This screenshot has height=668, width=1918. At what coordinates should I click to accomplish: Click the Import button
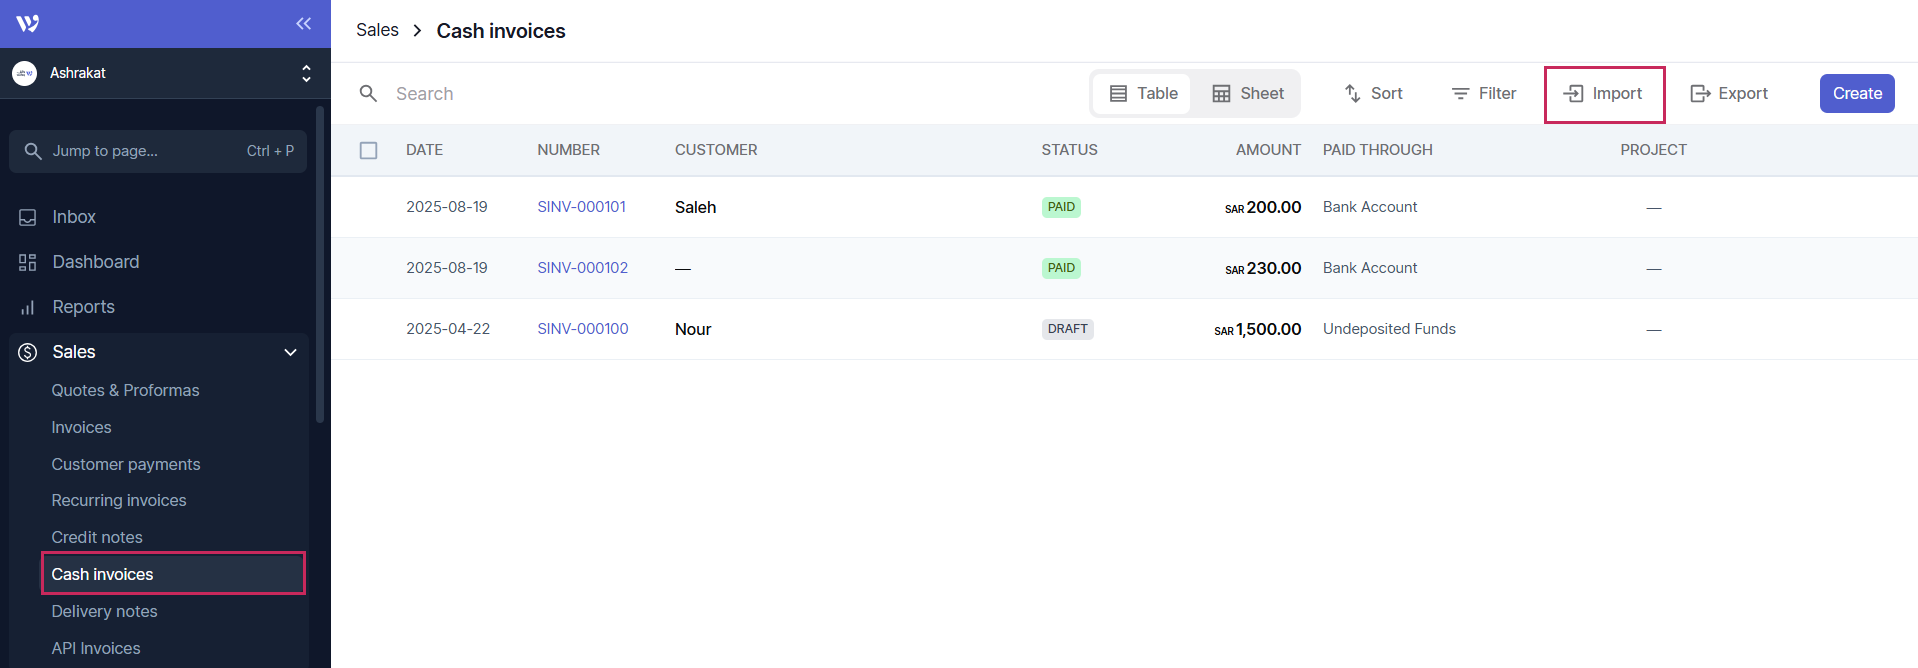1603,94
